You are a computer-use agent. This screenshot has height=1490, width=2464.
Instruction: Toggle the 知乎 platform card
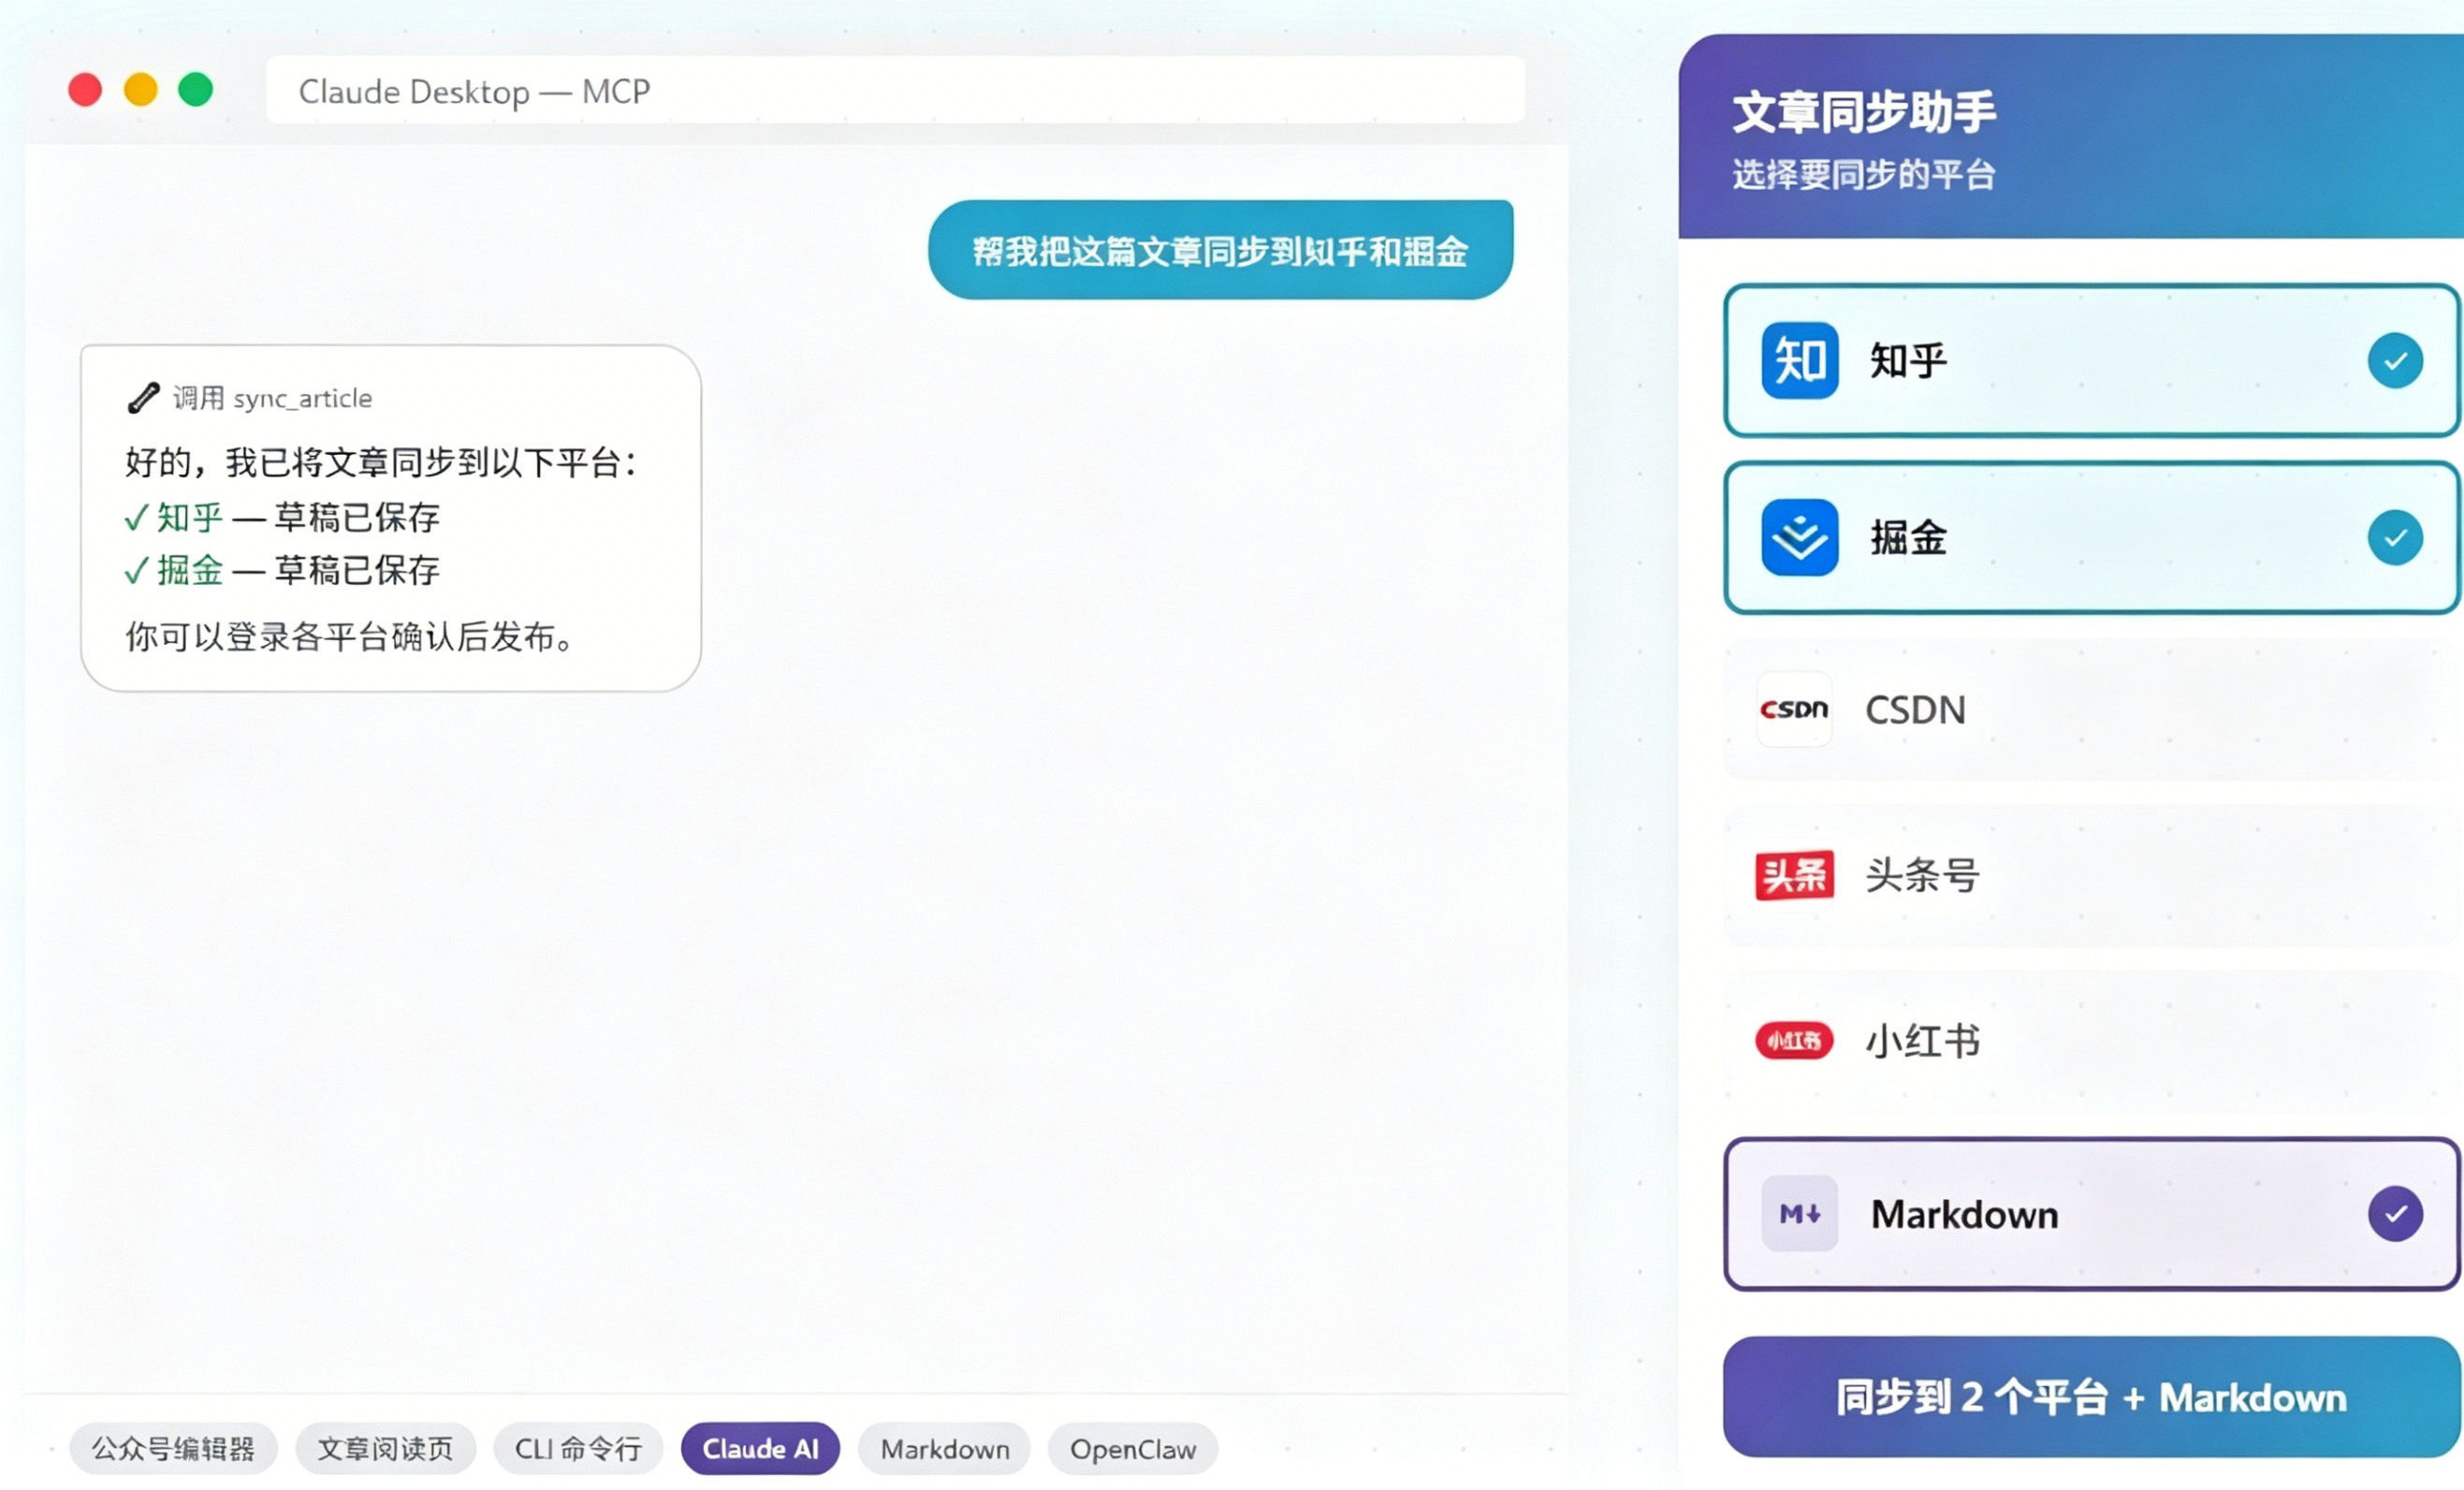[2092, 360]
